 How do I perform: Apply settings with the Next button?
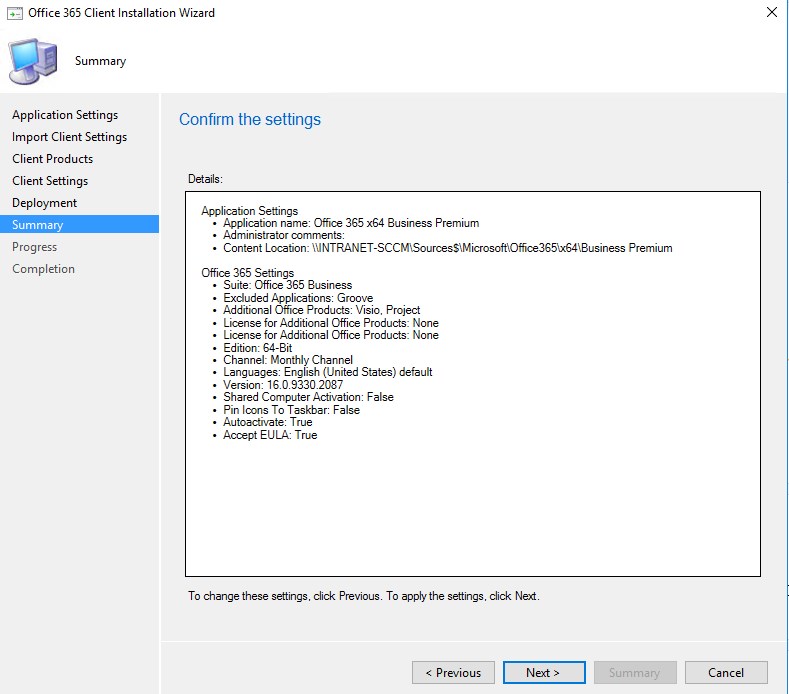(x=544, y=672)
